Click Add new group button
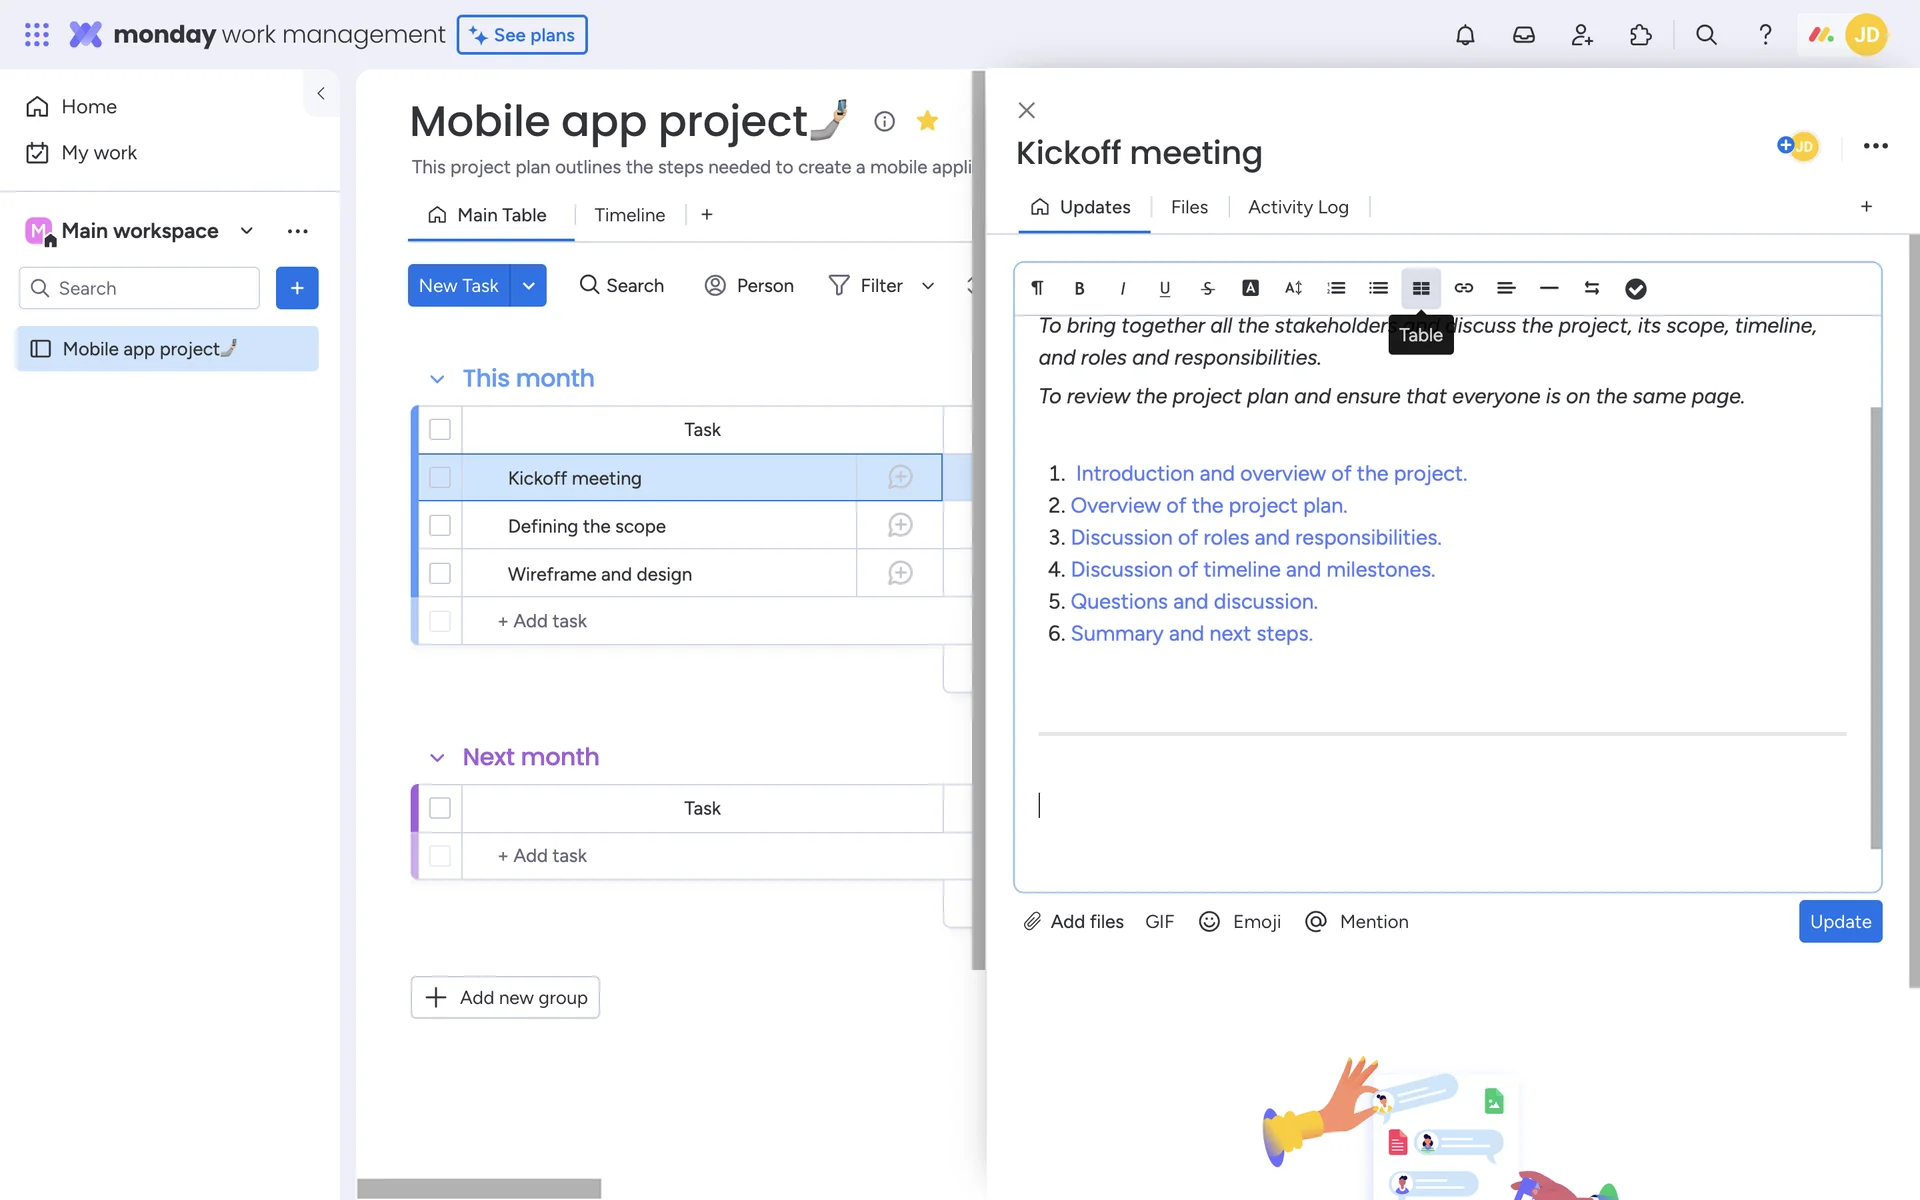Image resolution: width=1920 pixels, height=1200 pixels. (505, 997)
